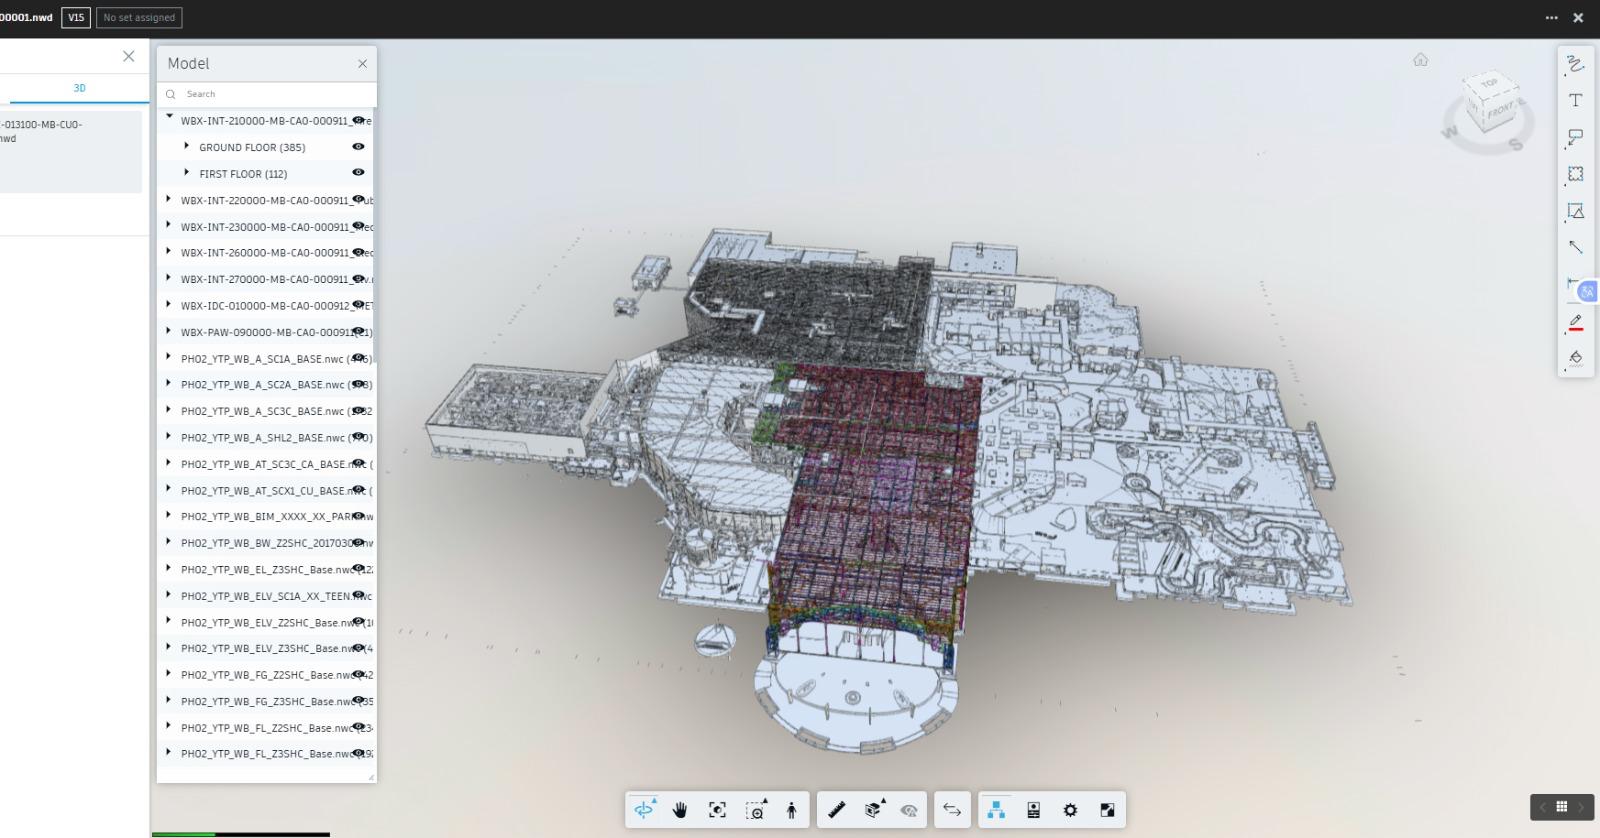Expand the PHO2_YTP_WB_A_SC1A_BASE.nwc node
This screenshot has height=838, width=1600.
tap(169, 357)
